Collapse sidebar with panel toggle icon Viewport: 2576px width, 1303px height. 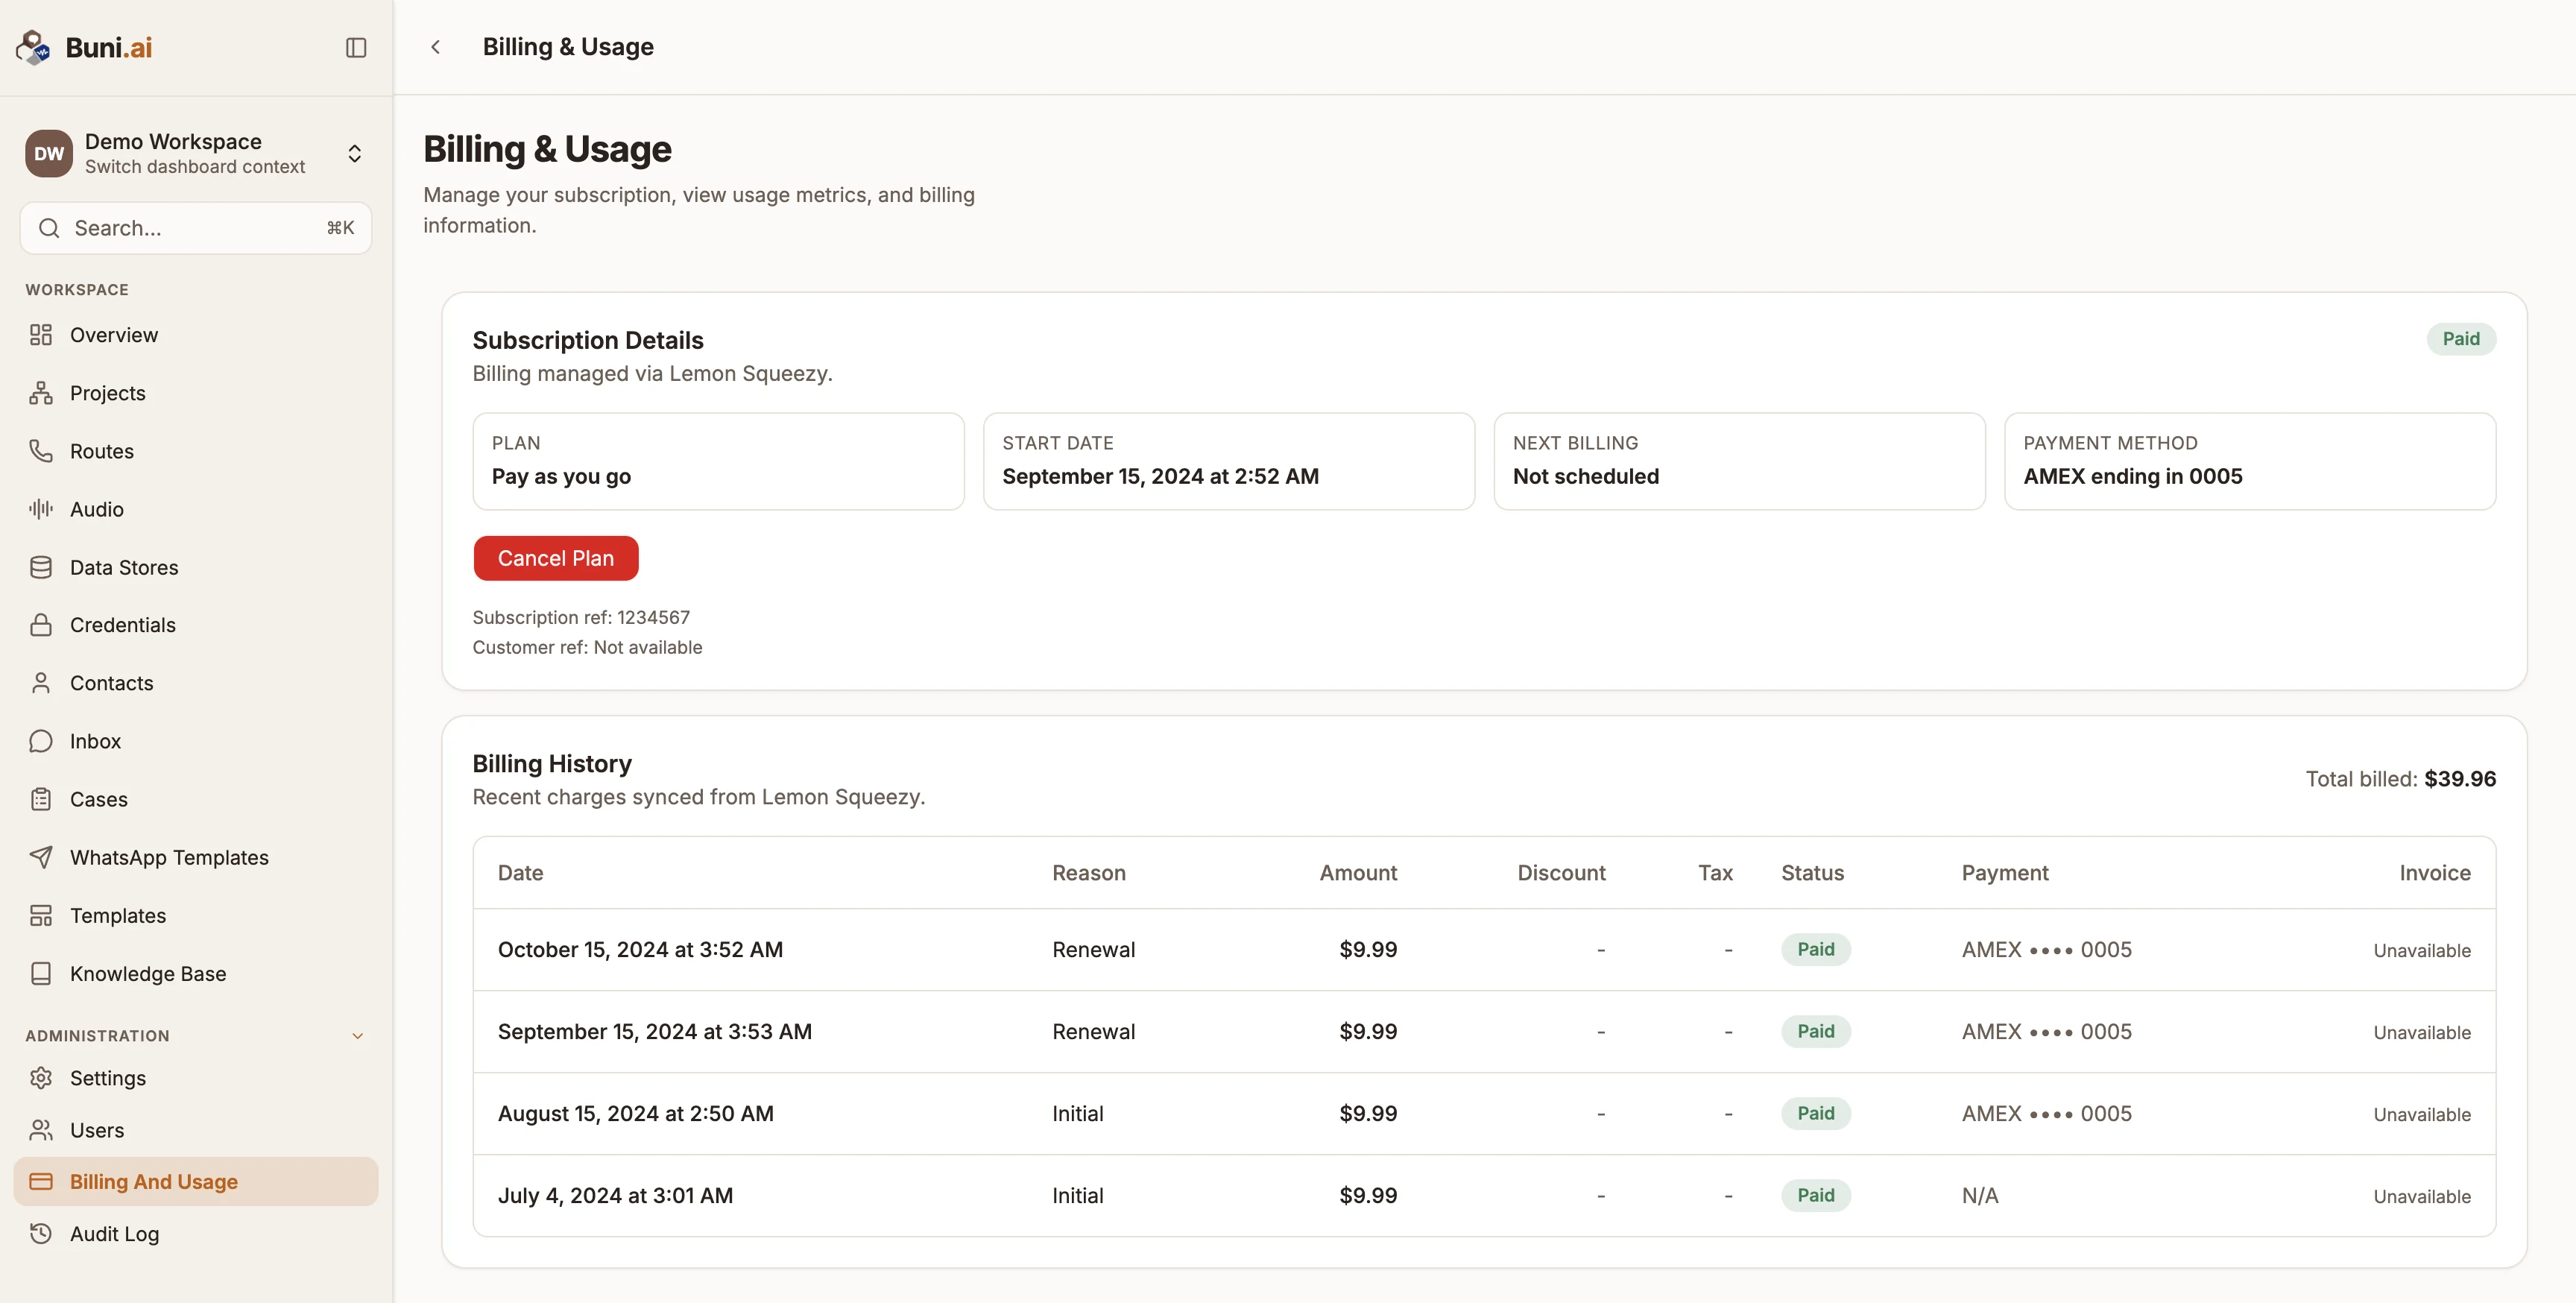pos(356,47)
